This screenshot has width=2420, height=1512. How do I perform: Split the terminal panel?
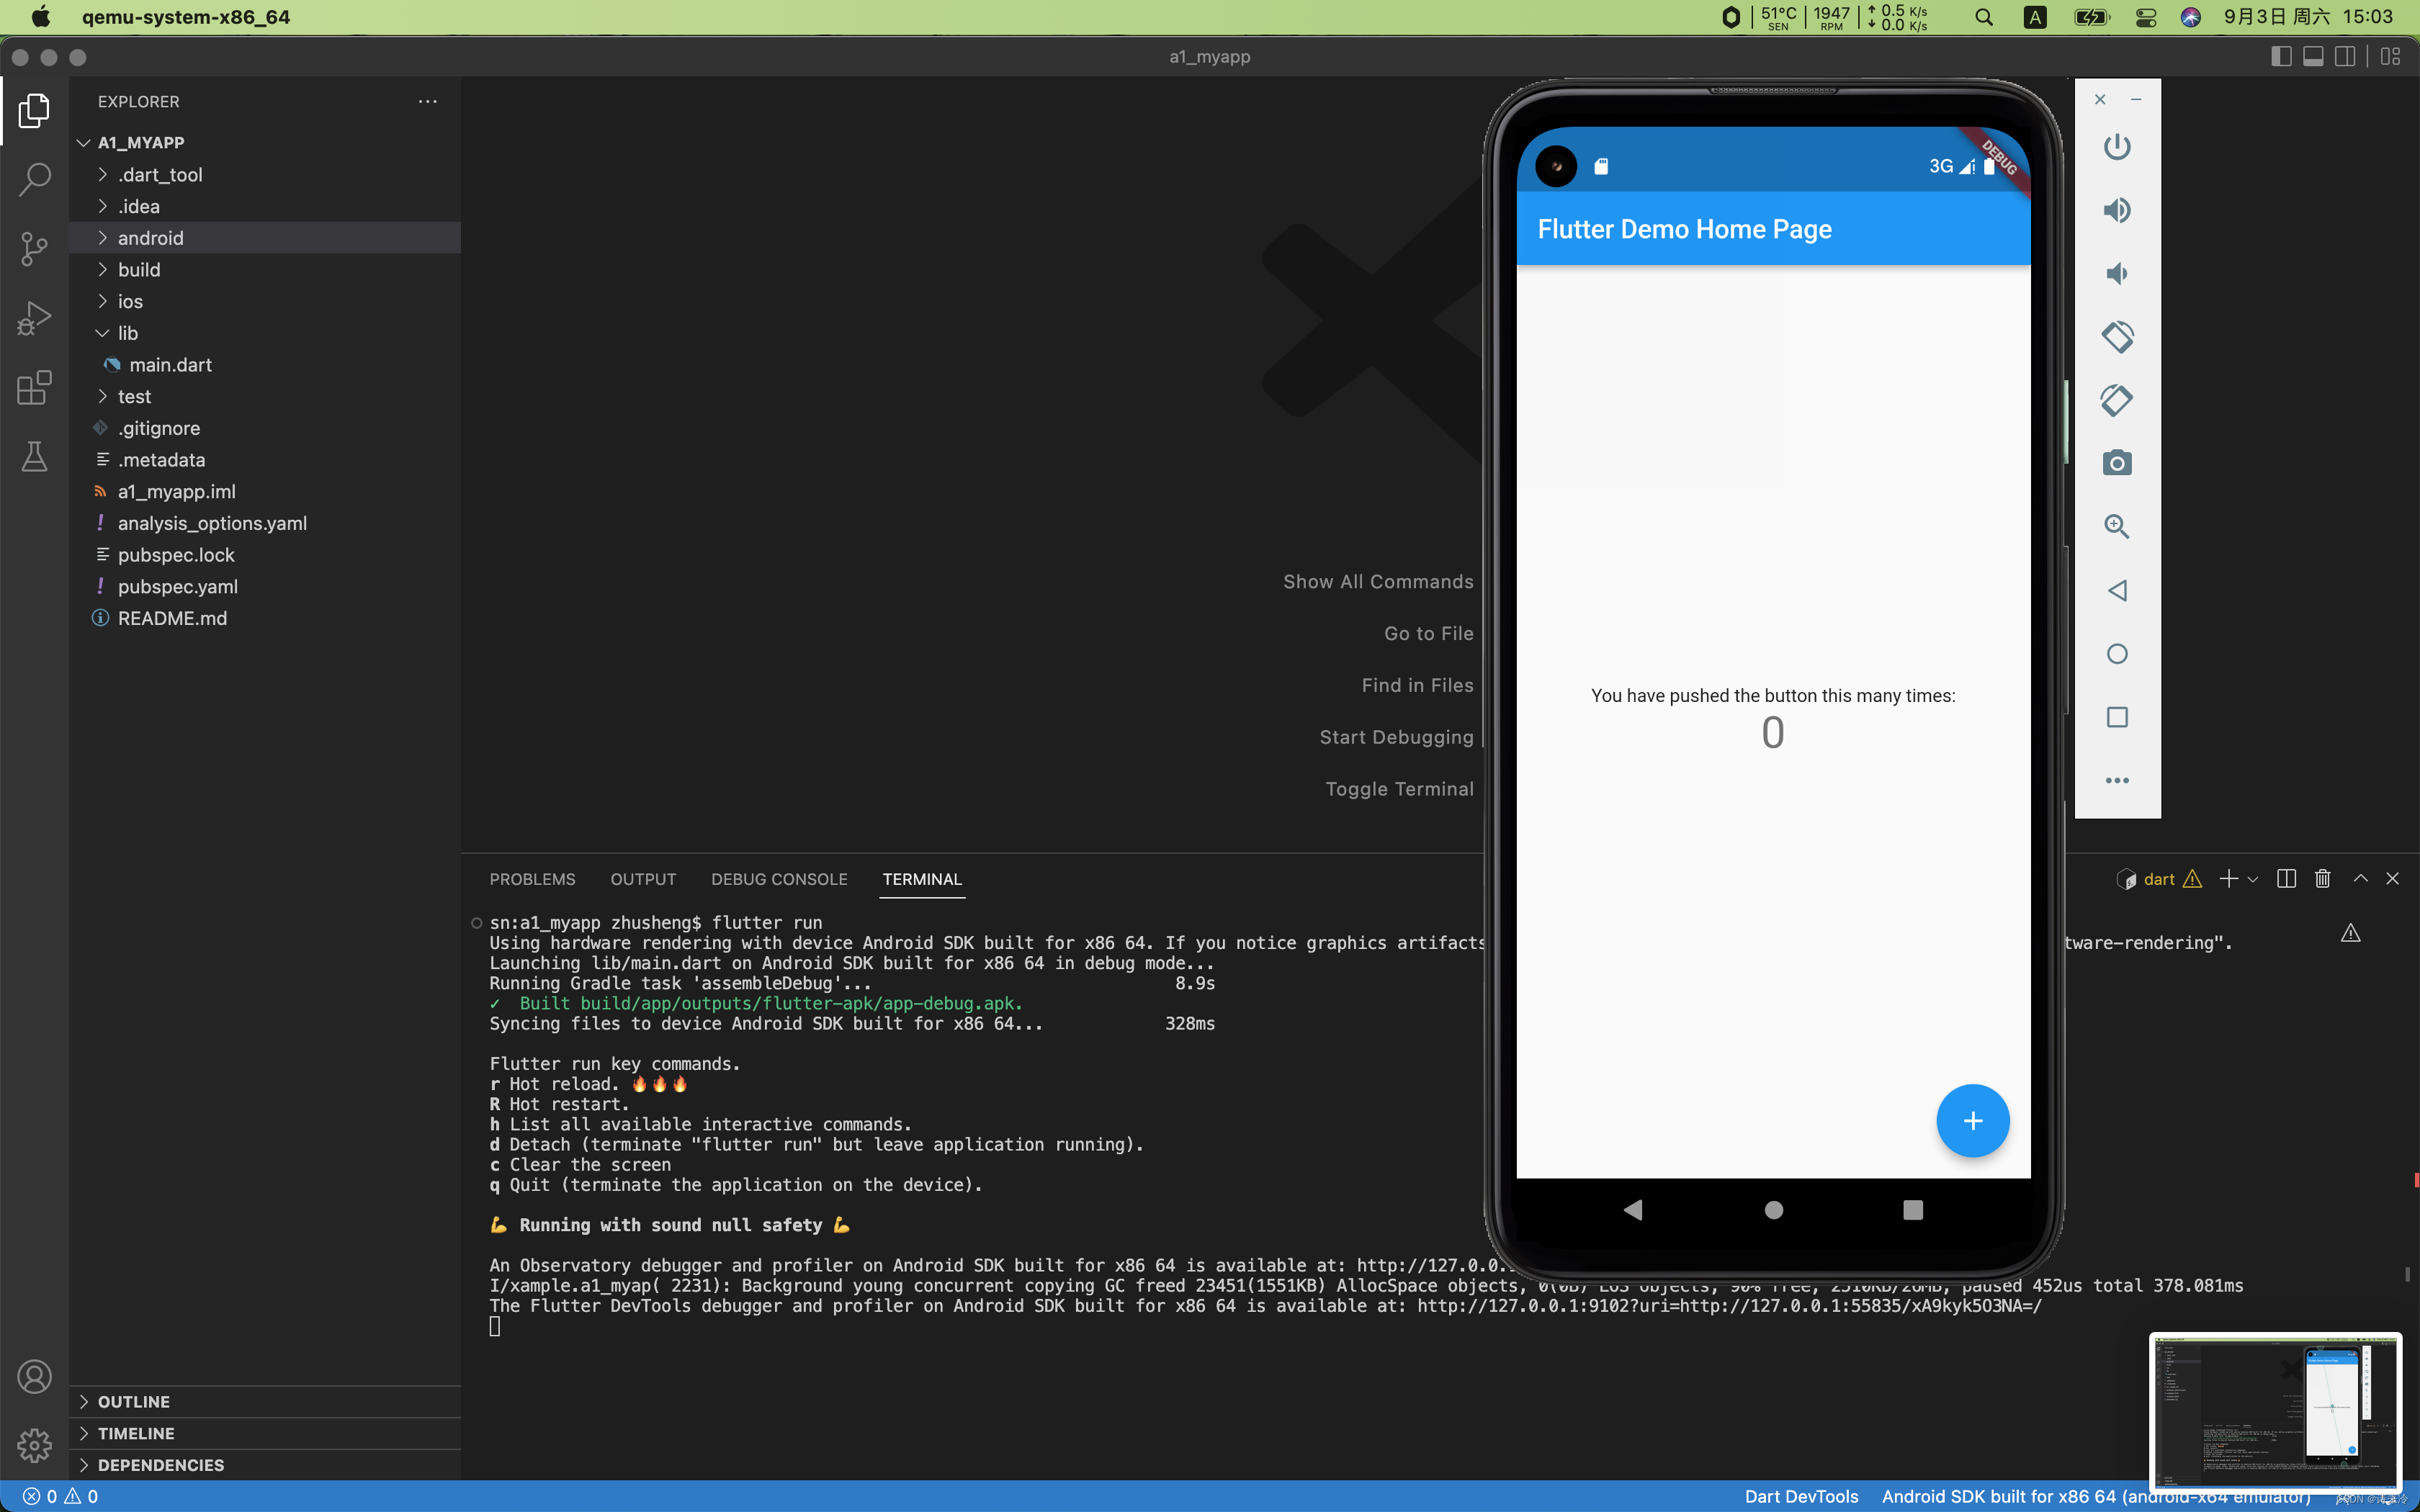[2286, 879]
